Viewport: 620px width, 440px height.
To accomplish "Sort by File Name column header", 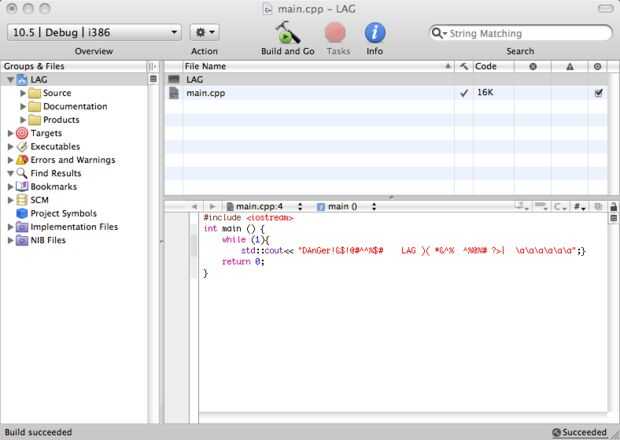I will 318,66.
